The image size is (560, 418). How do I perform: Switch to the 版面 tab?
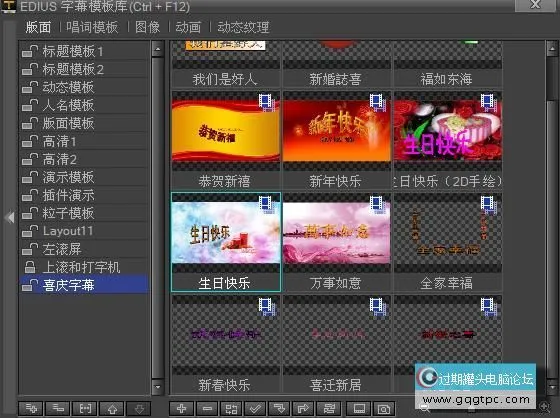click(x=38, y=27)
